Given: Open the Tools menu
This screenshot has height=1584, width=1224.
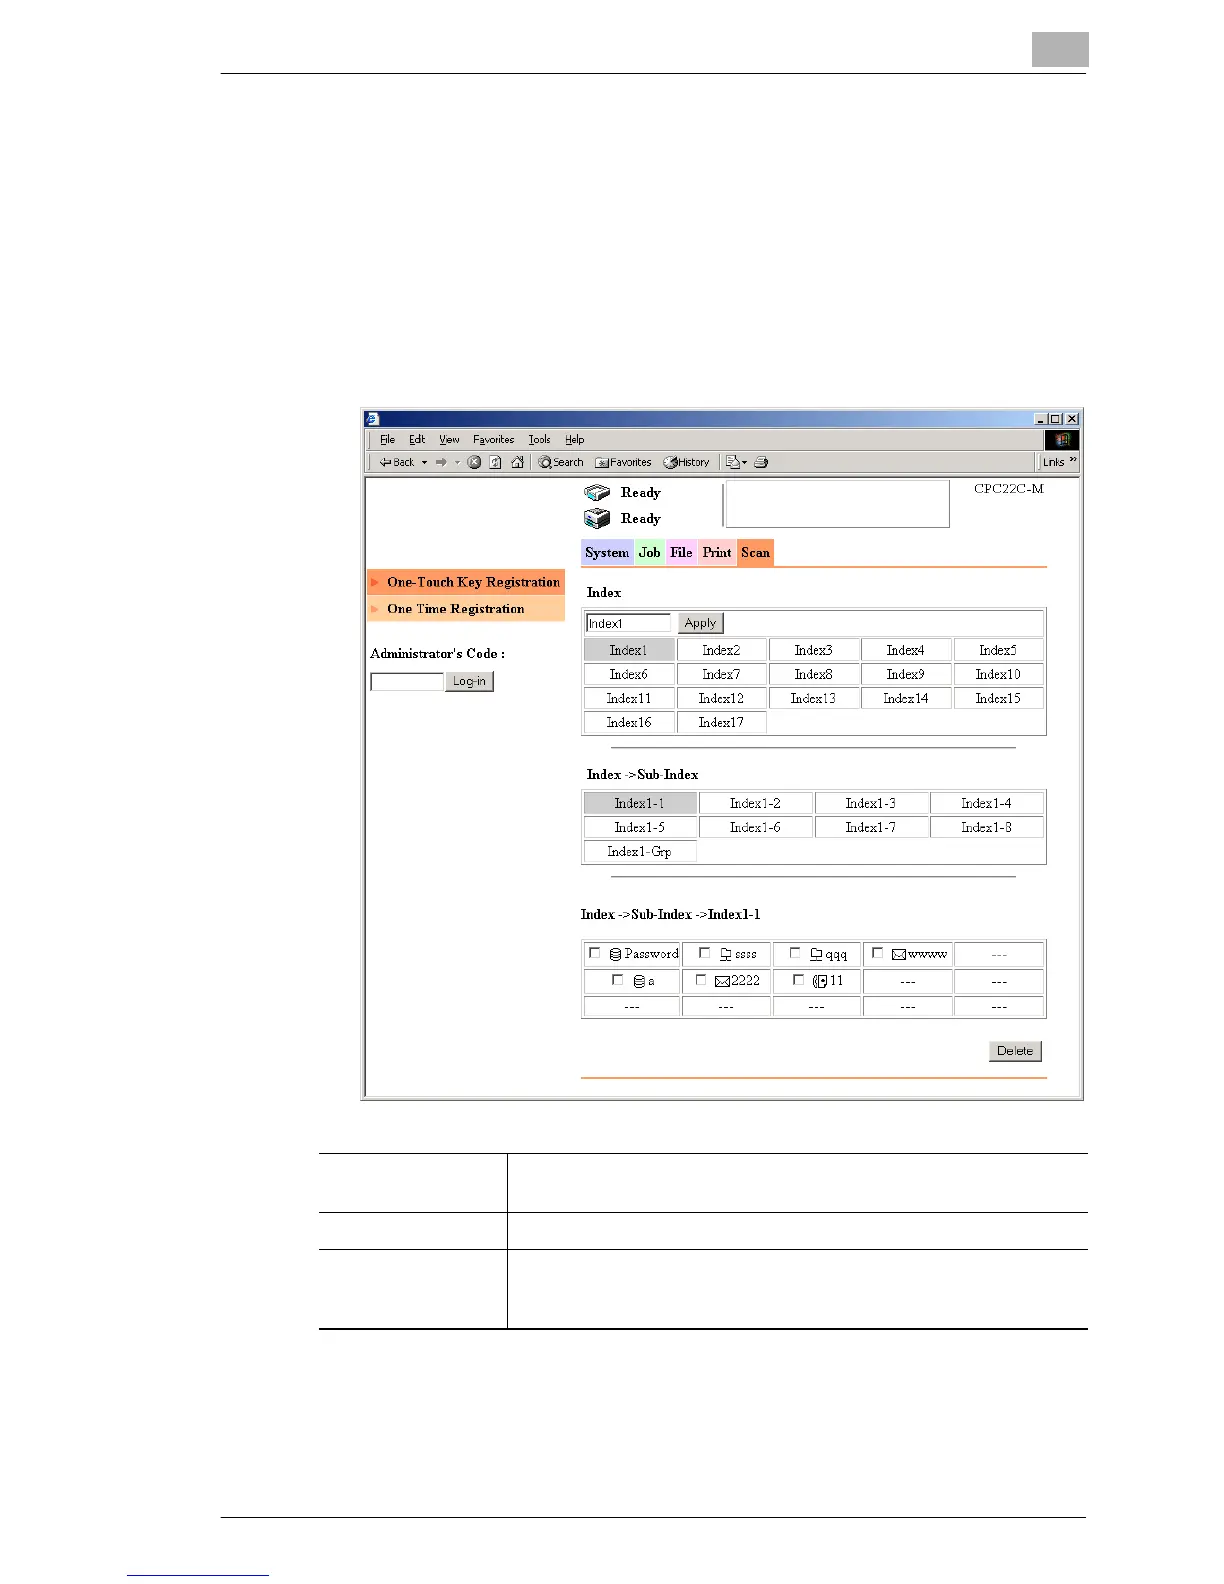Looking at the screenshot, I should (539, 439).
